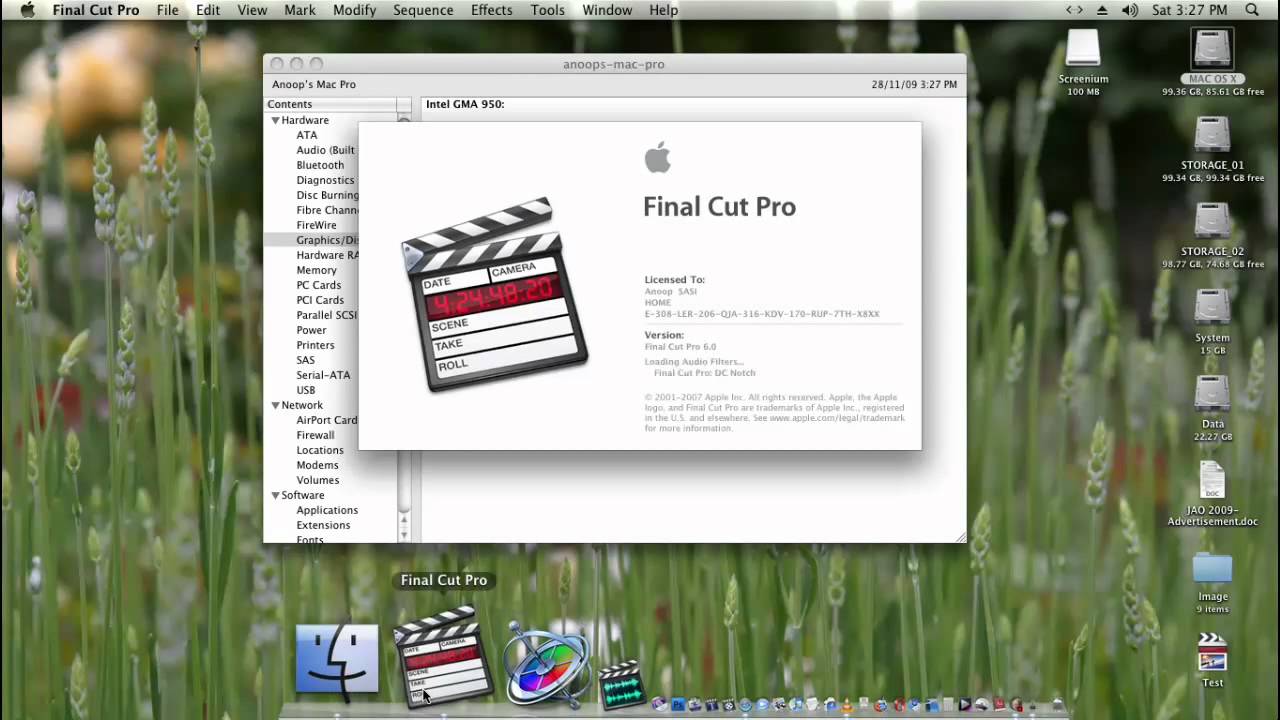Open the Apple menu
The image size is (1280, 720).
27,10
